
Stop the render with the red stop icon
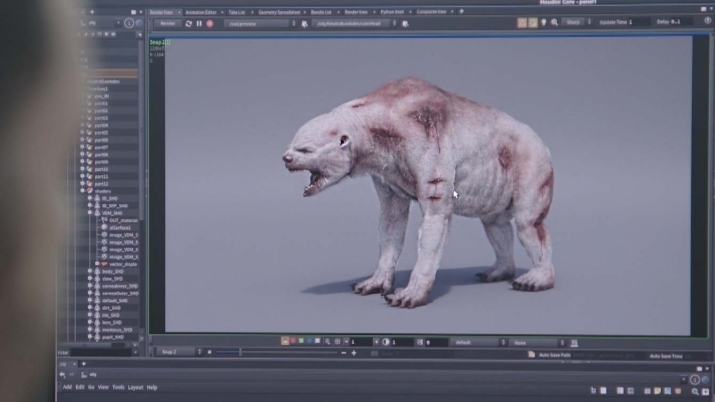(210, 22)
